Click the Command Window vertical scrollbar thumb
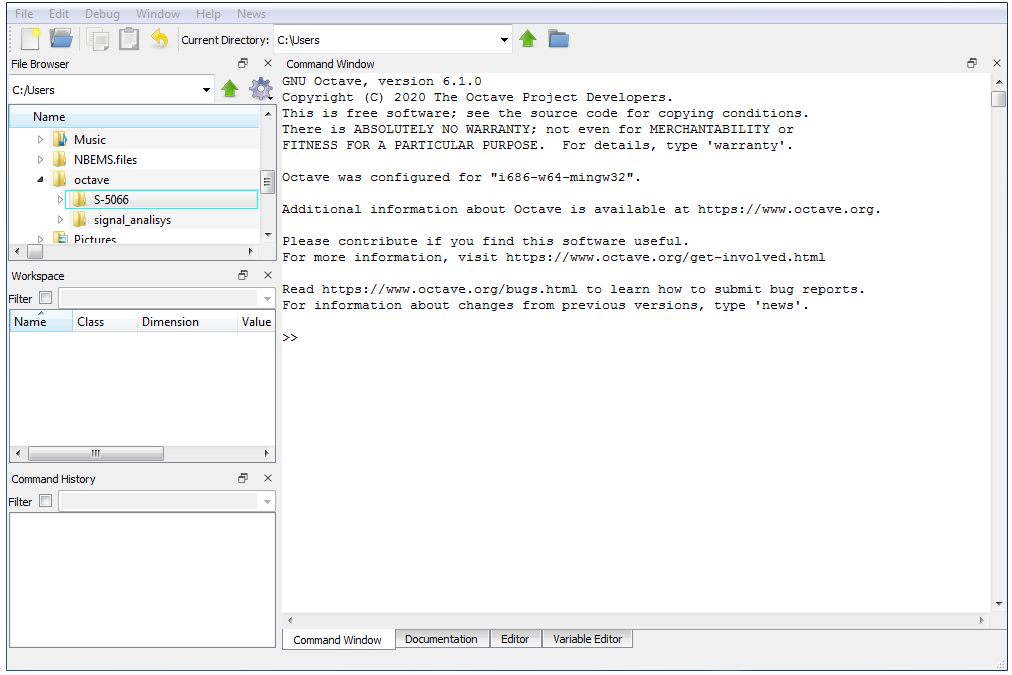 998,99
